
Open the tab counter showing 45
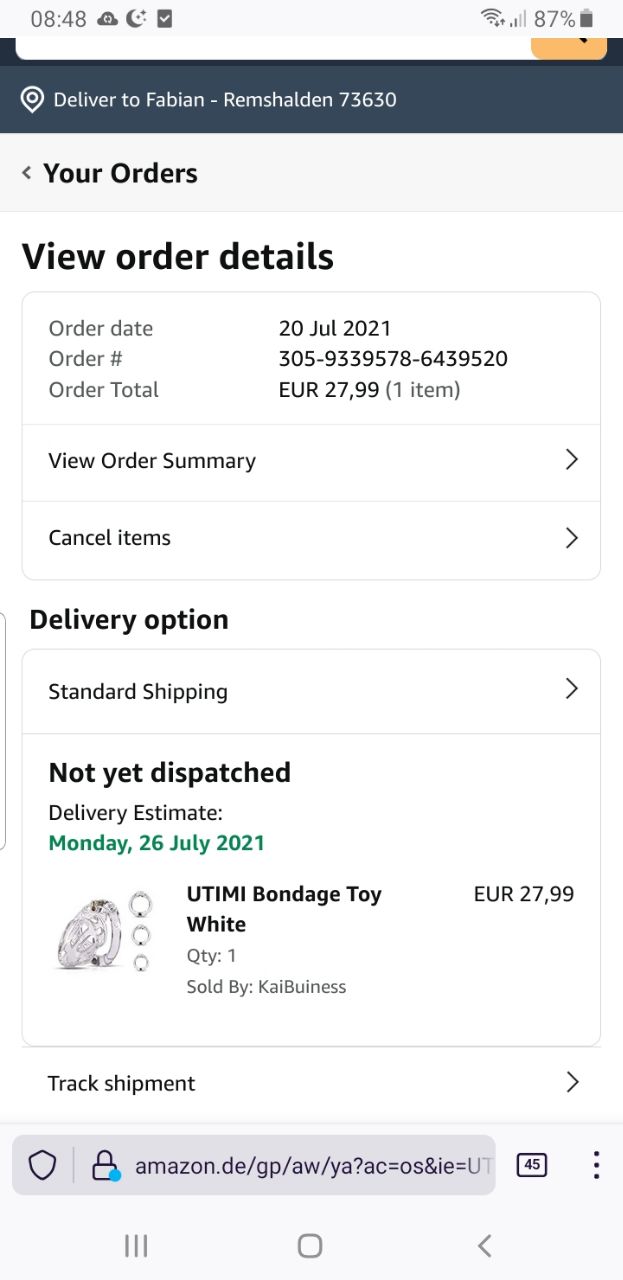click(532, 1165)
